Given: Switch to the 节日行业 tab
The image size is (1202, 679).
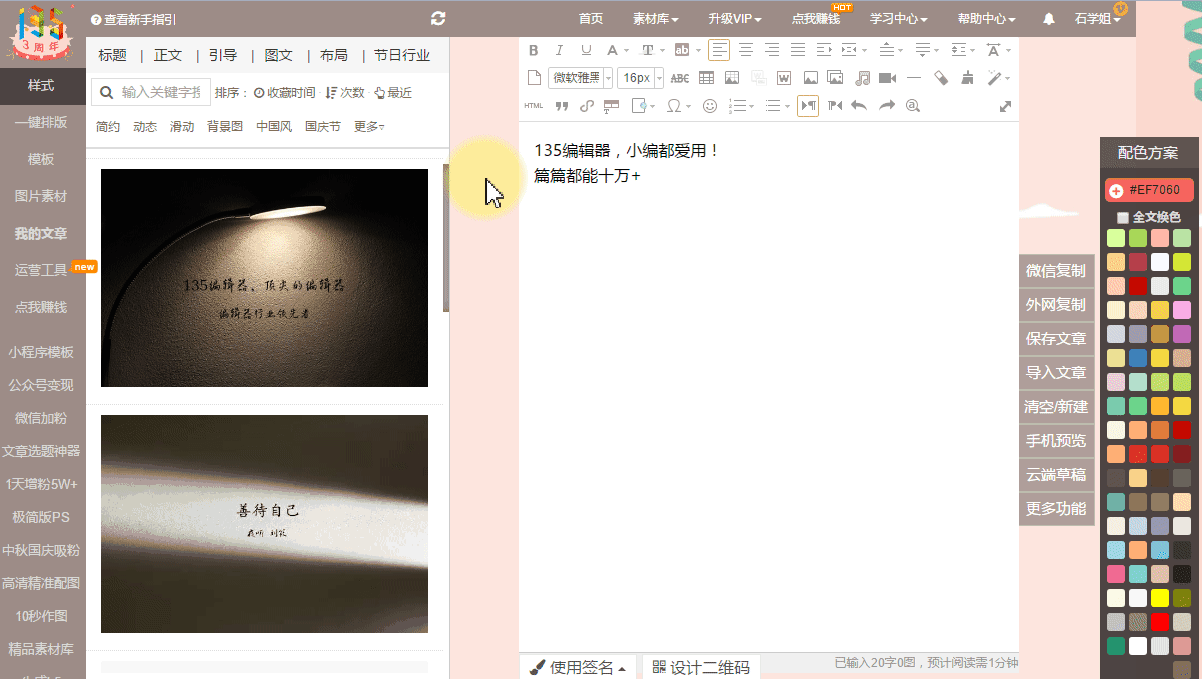Looking at the screenshot, I should [x=402, y=55].
